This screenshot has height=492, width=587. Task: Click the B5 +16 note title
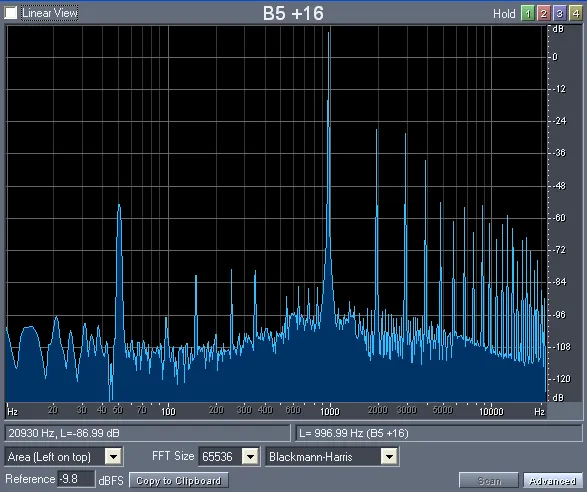(x=293, y=13)
